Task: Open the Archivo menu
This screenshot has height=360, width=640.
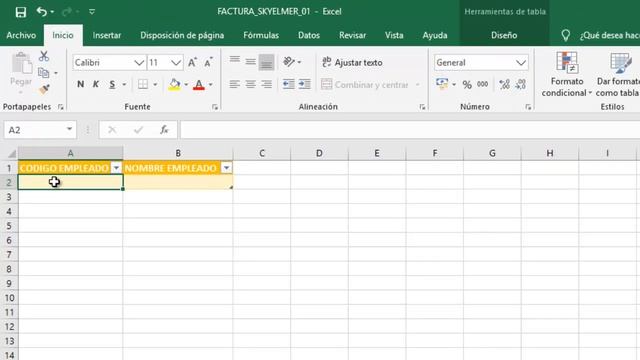Action: click(21, 35)
